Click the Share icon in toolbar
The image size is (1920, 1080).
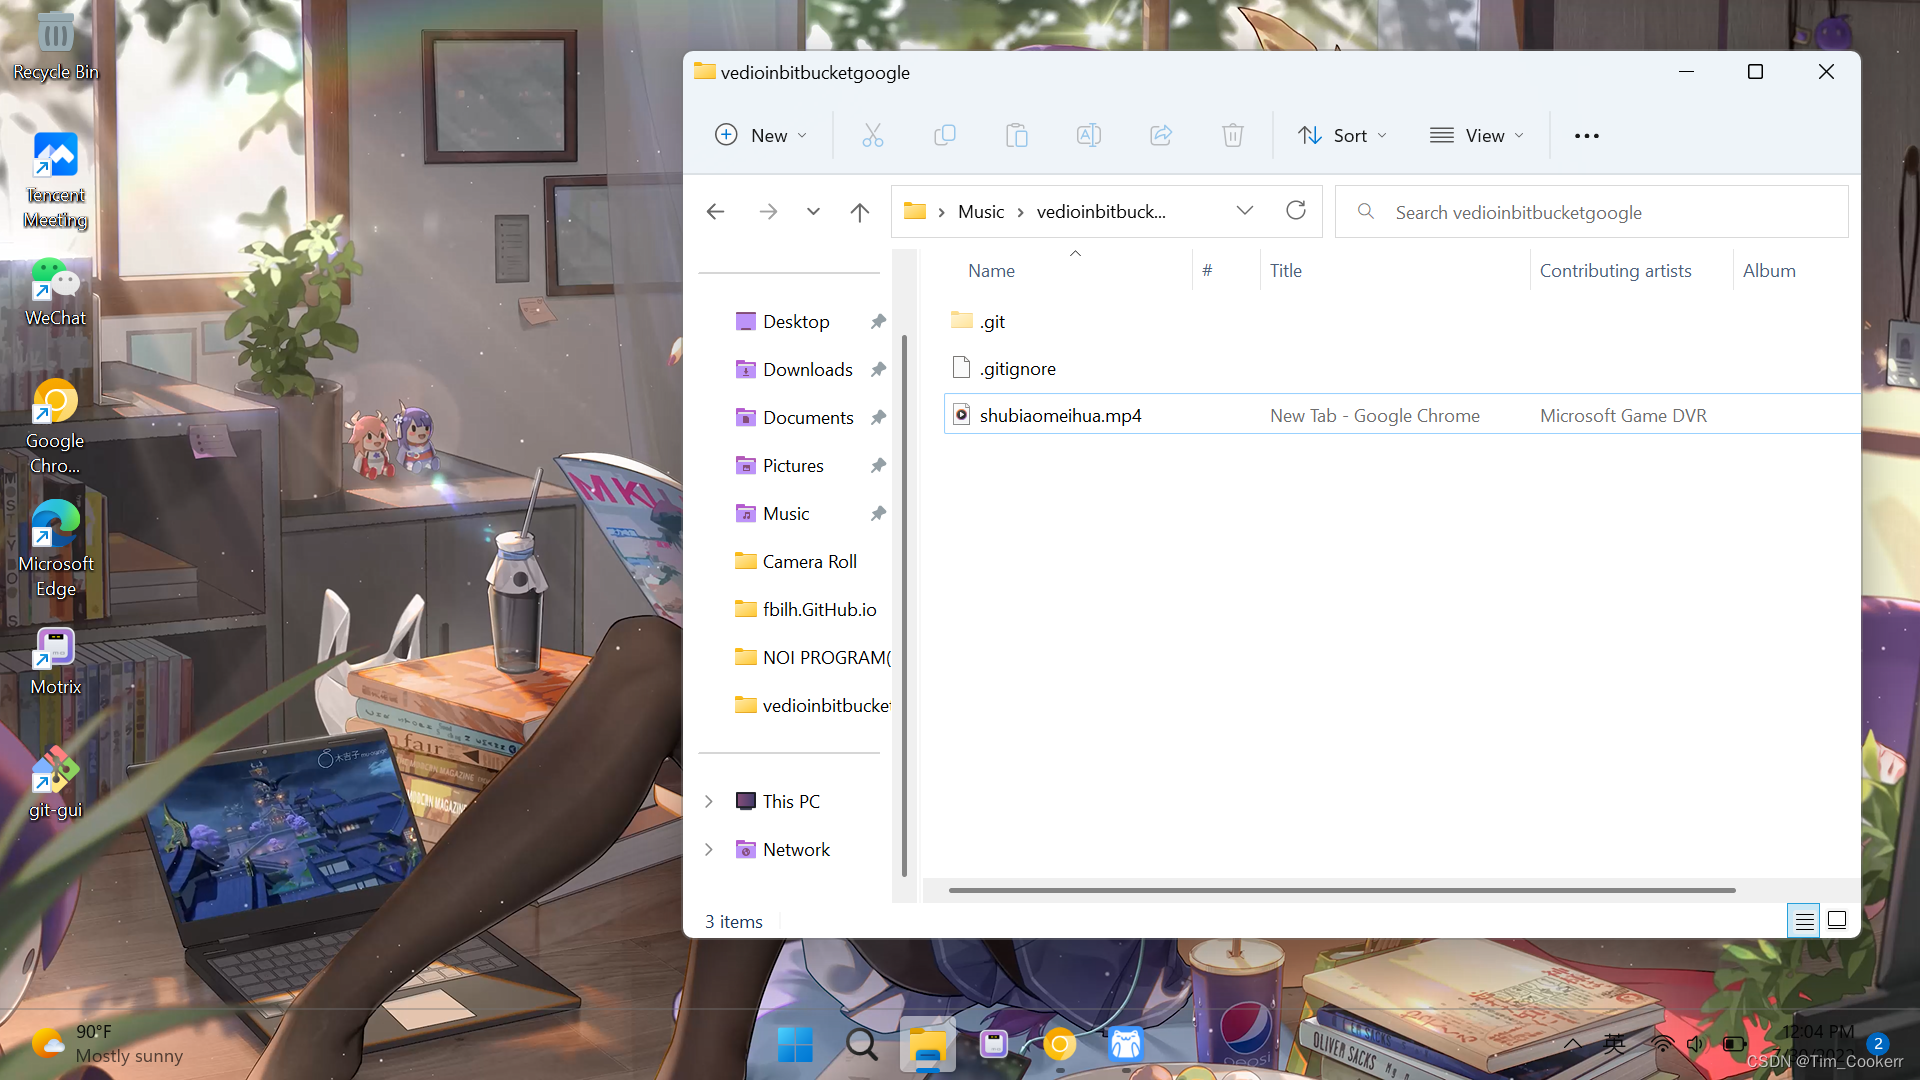tap(1159, 135)
